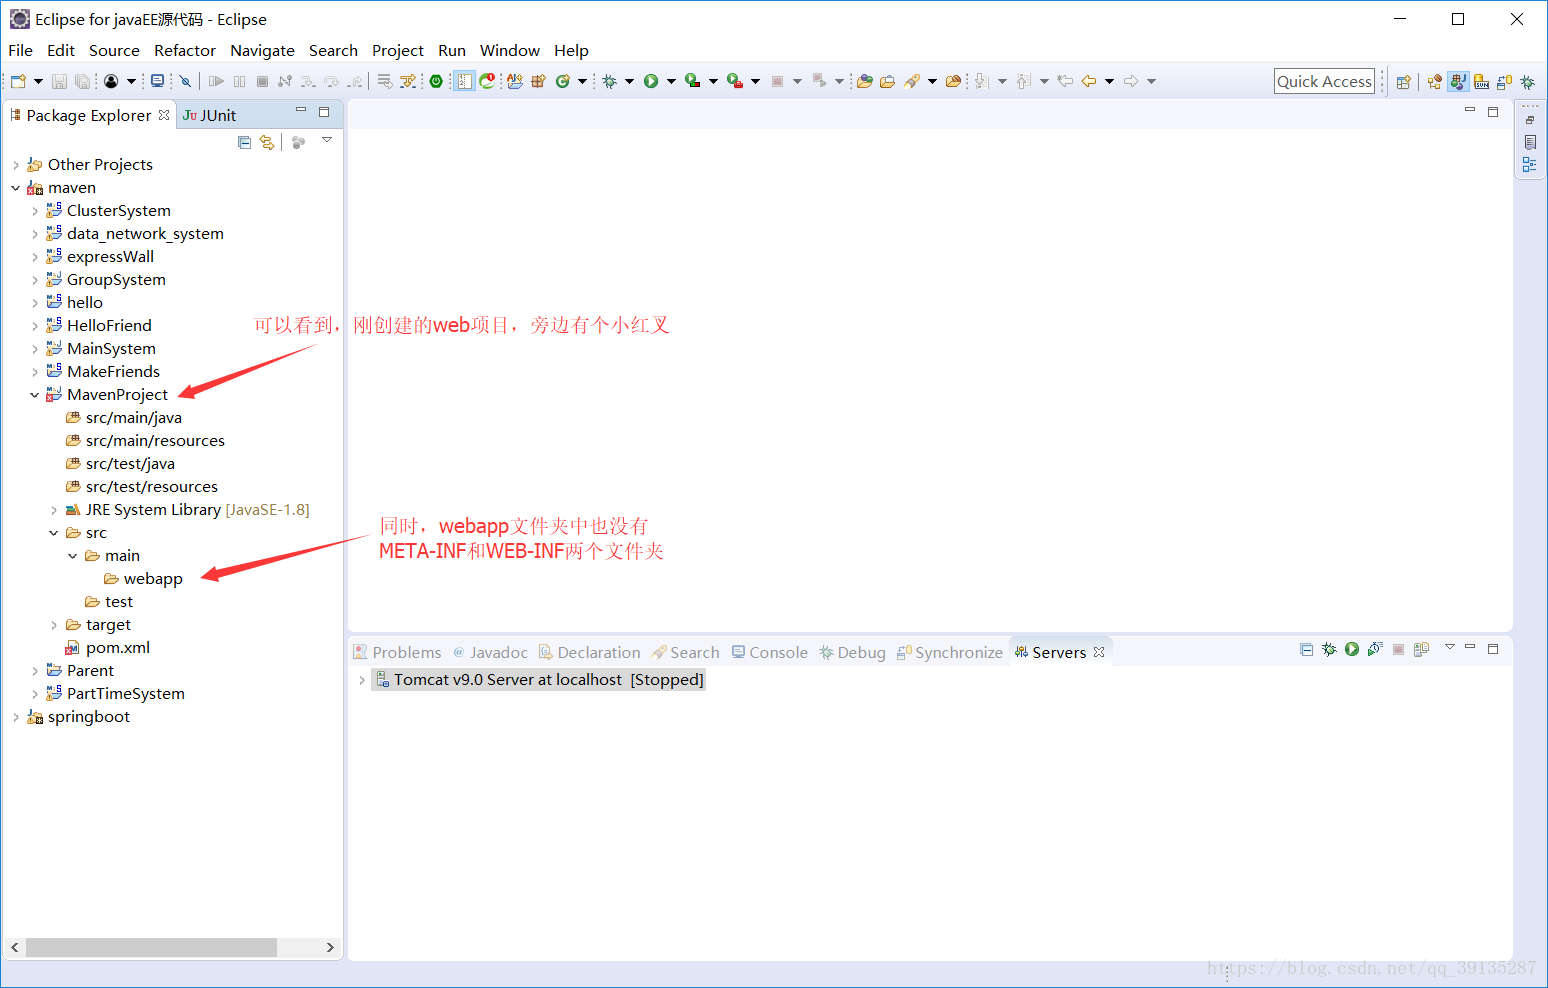Image resolution: width=1548 pixels, height=988 pixels.
Task: Open the Run dropdown arrow in main toolbar
Action: pos(671,81)
